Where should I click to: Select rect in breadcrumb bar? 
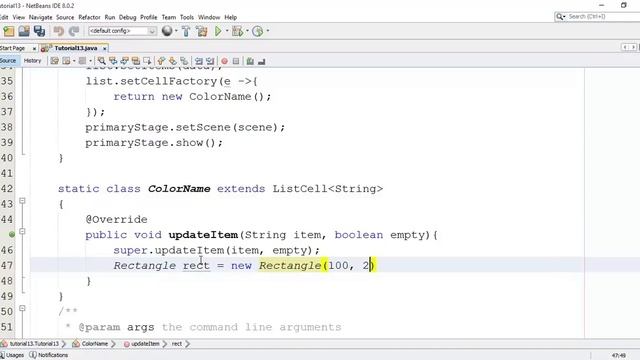pos(177,344)
